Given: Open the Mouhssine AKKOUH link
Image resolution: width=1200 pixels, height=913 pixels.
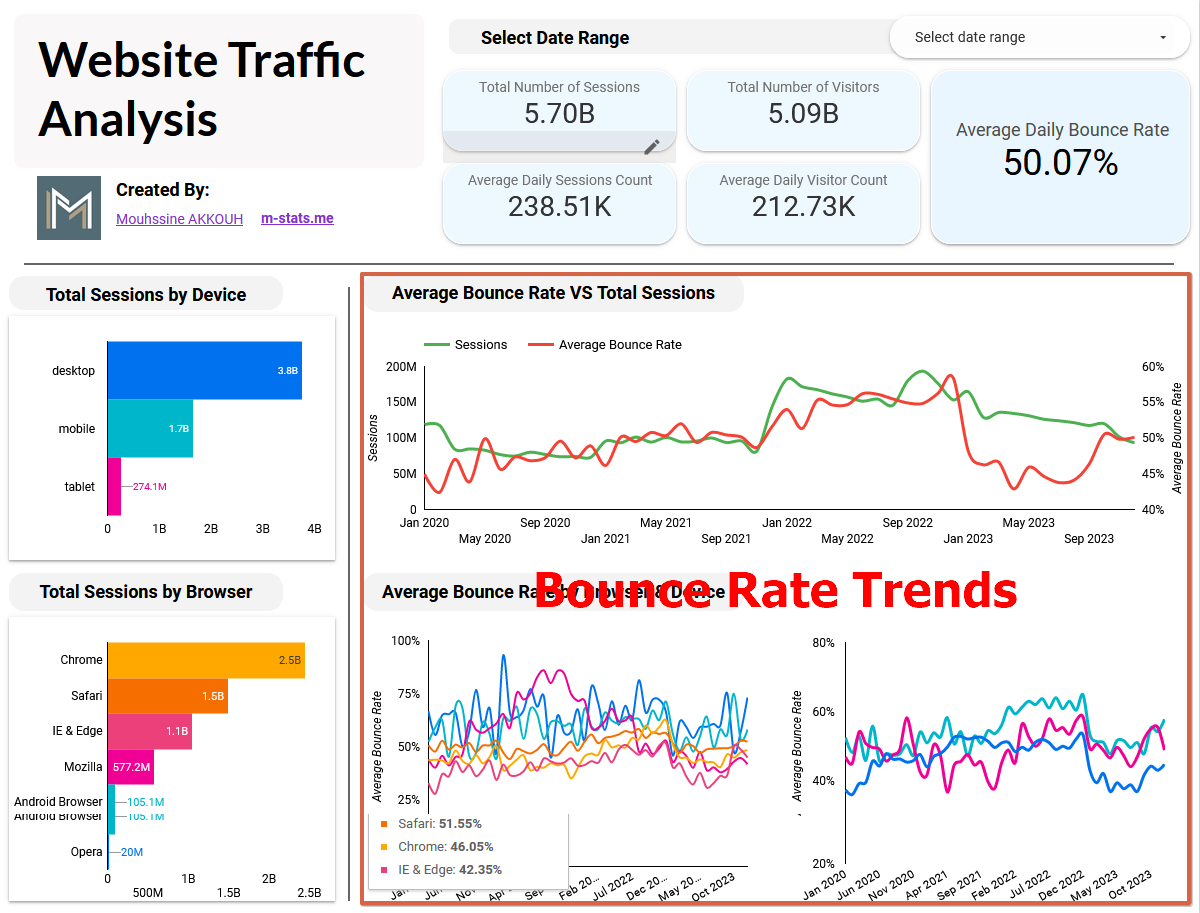Looking at the screenshot, I should (179, 219).
